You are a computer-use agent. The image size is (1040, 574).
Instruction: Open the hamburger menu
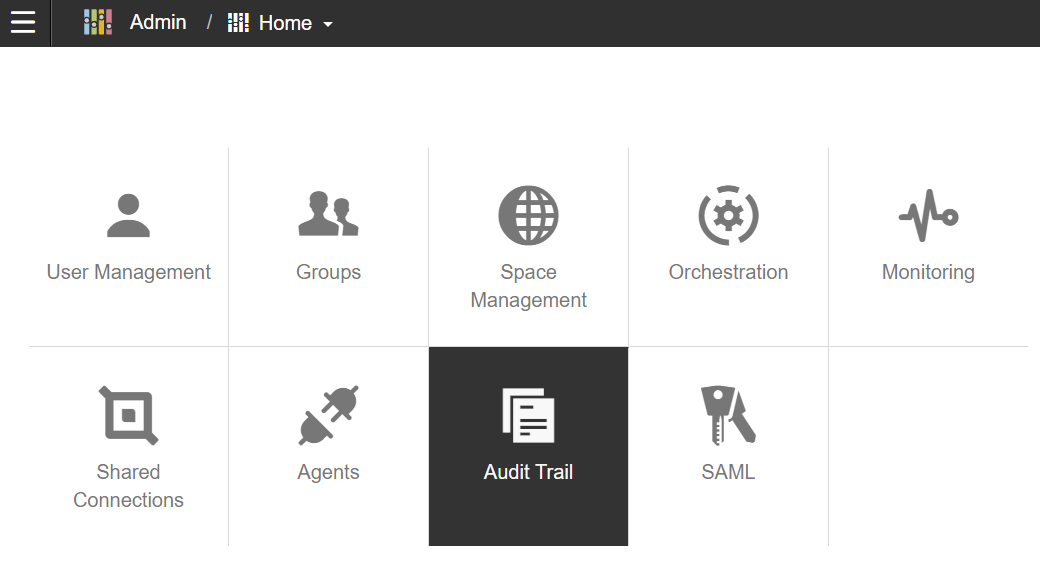point(23,22)
